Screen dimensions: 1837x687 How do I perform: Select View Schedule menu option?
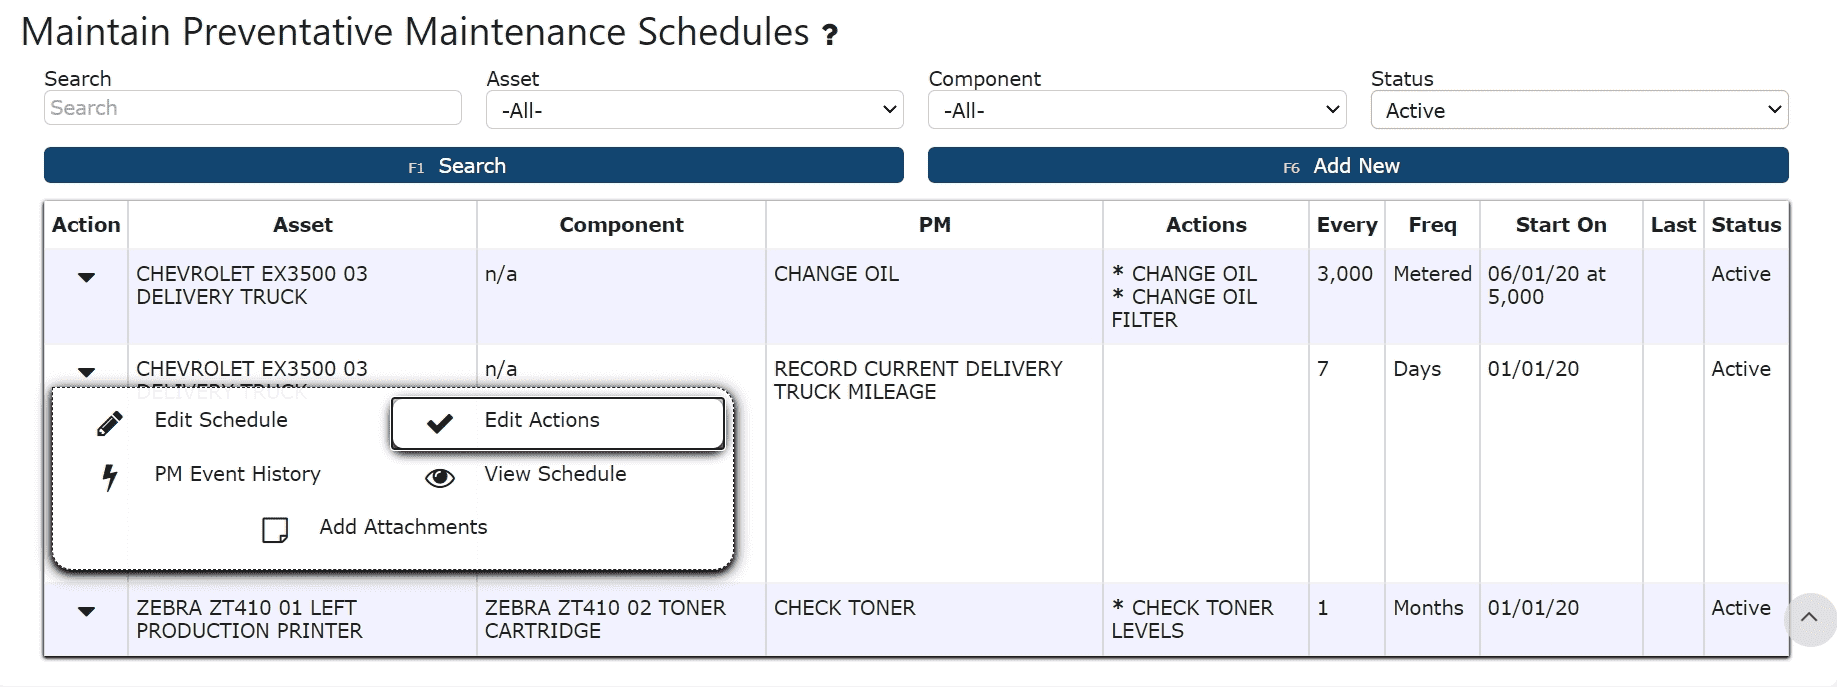point(555,474)
